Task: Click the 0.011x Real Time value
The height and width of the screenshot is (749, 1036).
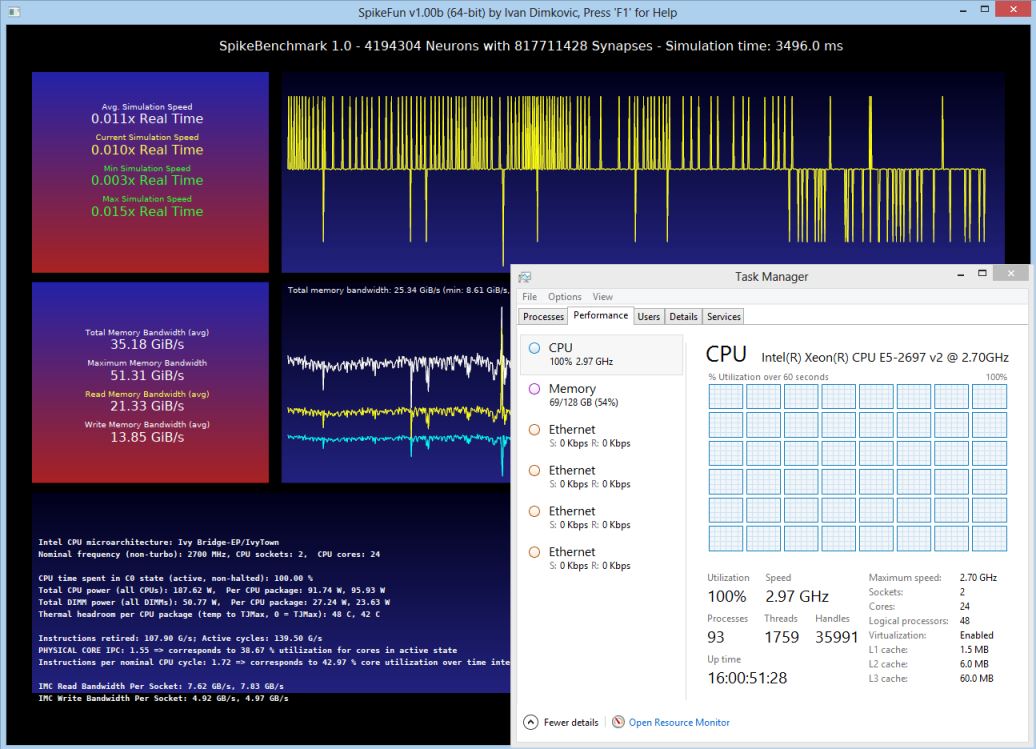Action: tap(147, 119)
